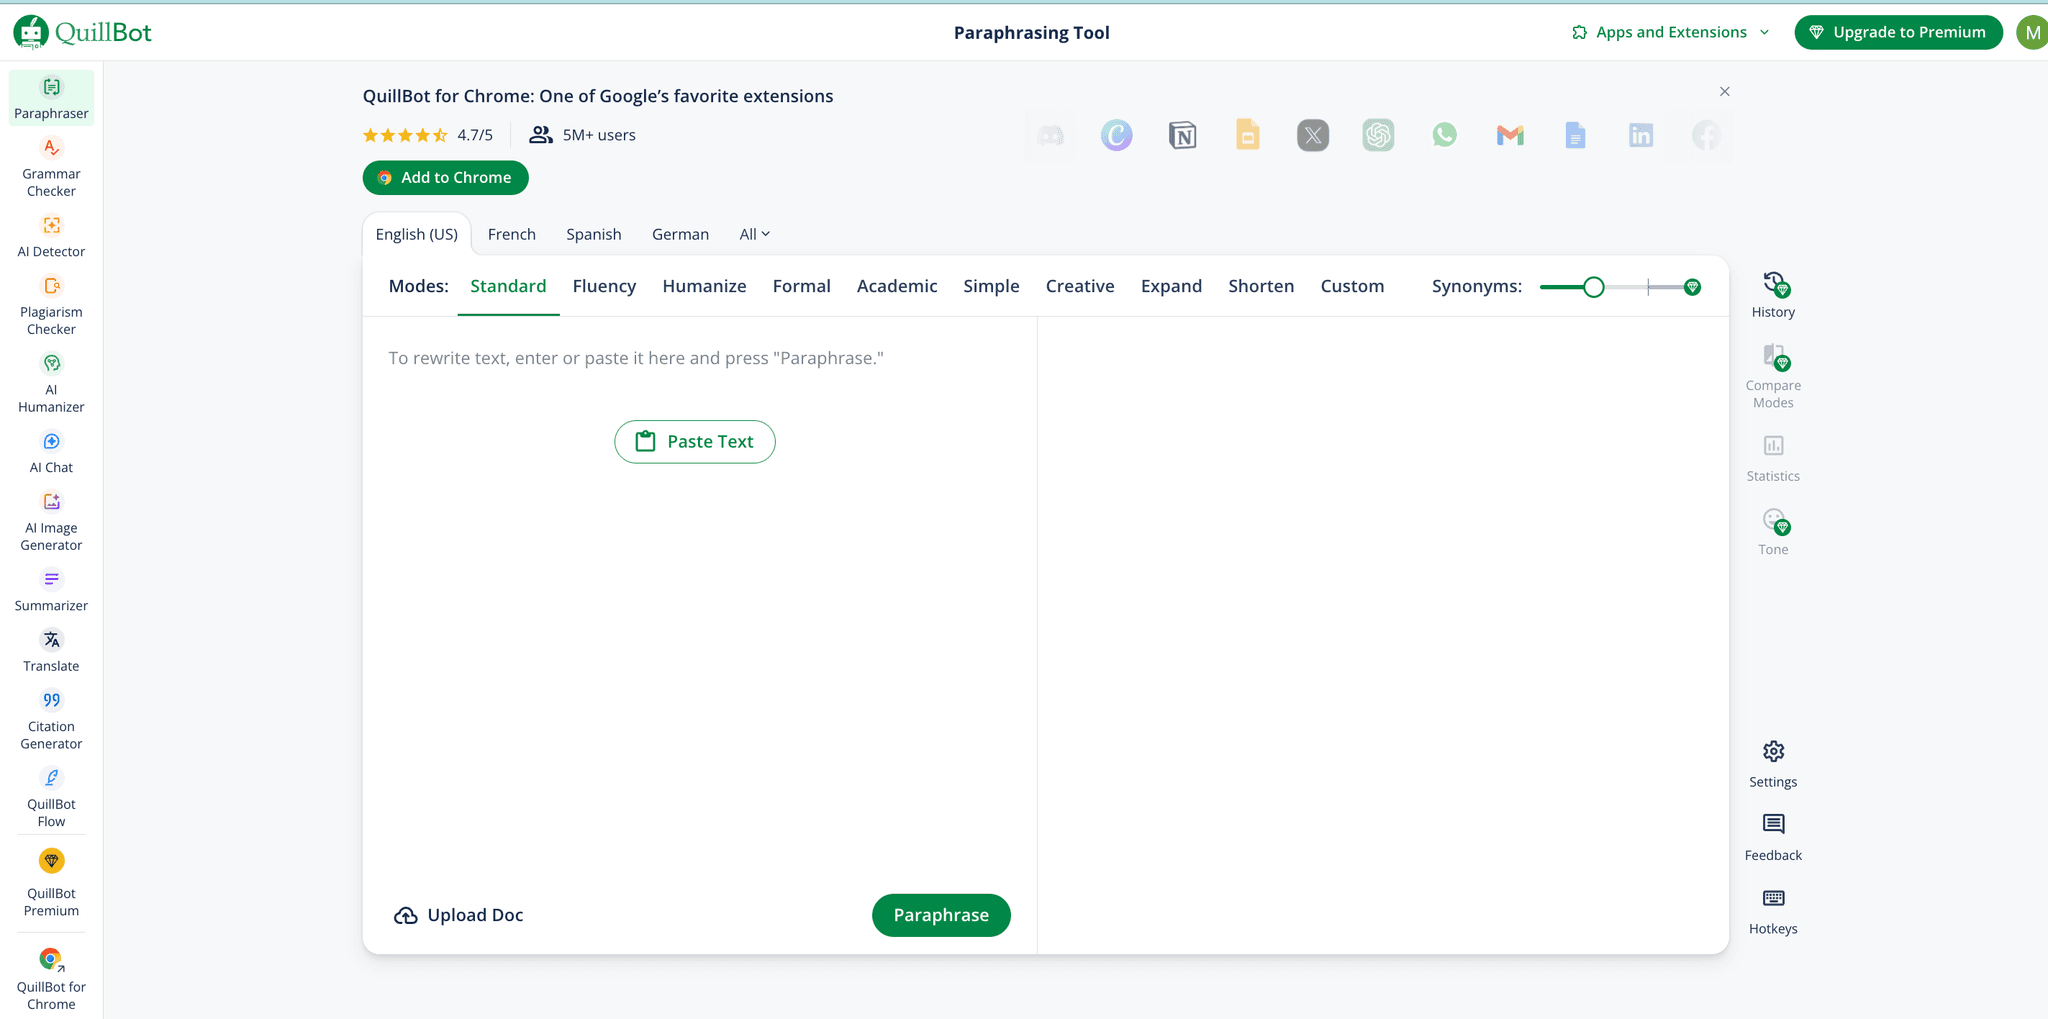Screen dimensions: 2048x1019
Task: Click the Paraphrase button
Action: [x=940, y=915]
